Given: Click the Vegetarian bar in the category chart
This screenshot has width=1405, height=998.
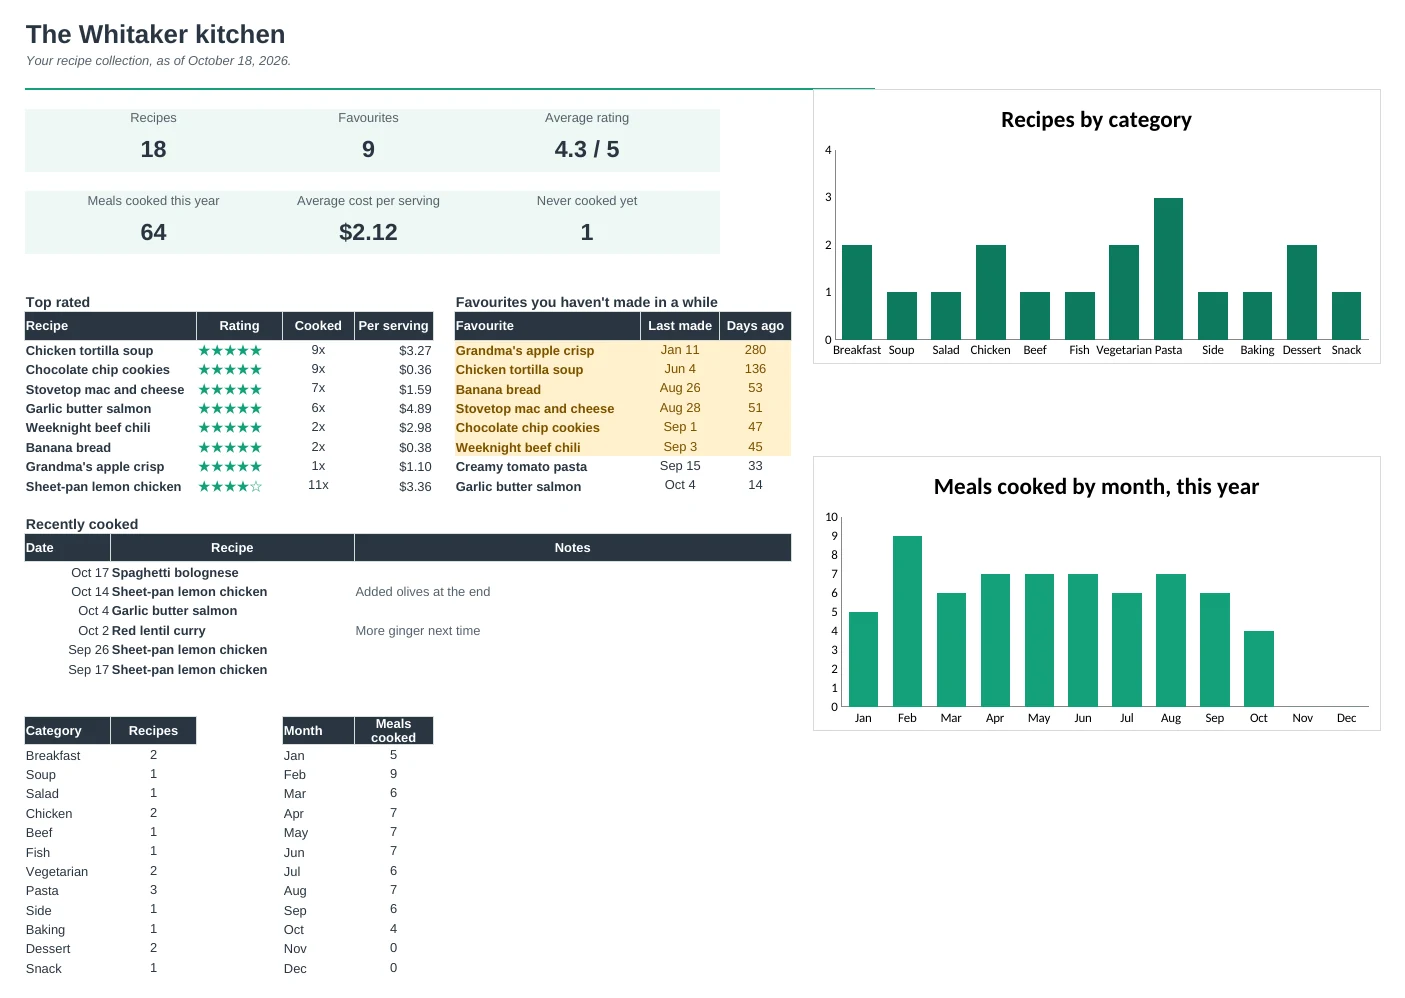Looking at the screenshot, I should [1124, 292].
